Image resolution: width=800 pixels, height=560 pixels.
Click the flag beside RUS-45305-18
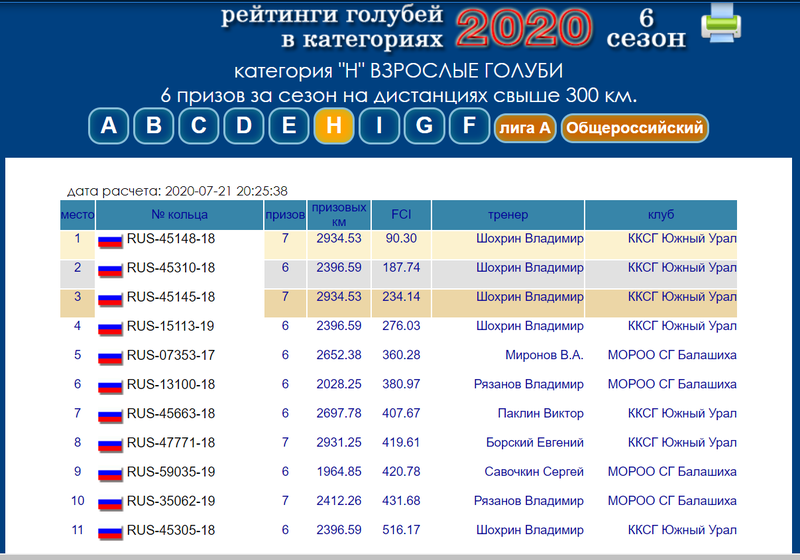click(110, 532)
